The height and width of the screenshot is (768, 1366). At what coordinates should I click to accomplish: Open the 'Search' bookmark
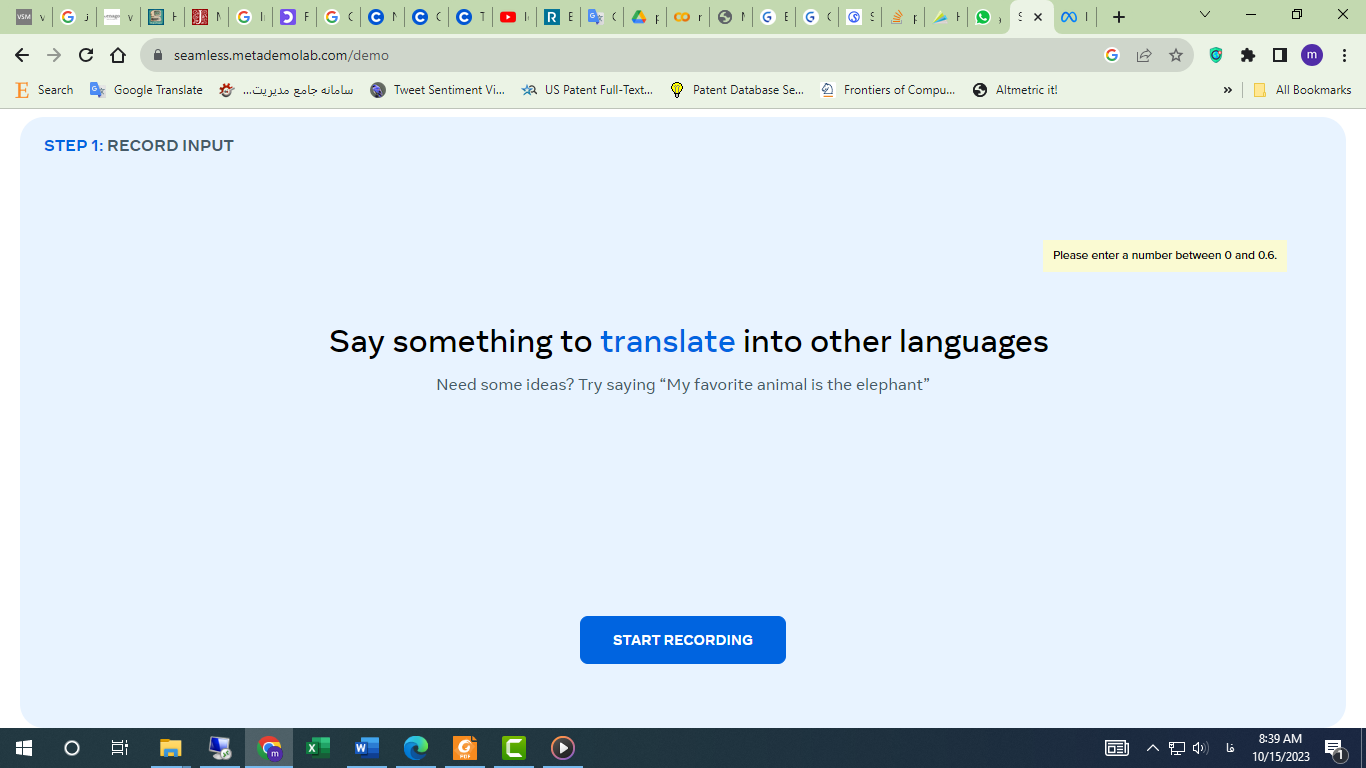coord(45,90)
